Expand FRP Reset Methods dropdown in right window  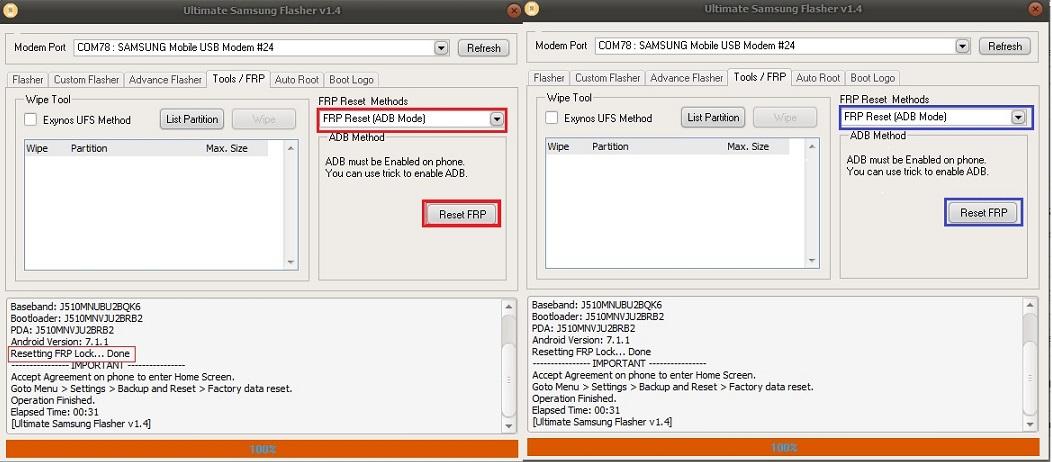click(x=1018, y=117)
